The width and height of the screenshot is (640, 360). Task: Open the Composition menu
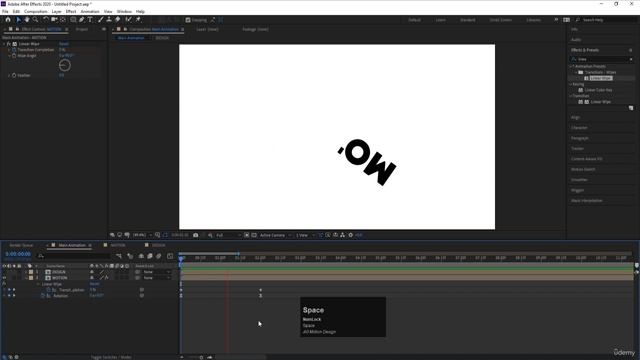click(36, 11)
